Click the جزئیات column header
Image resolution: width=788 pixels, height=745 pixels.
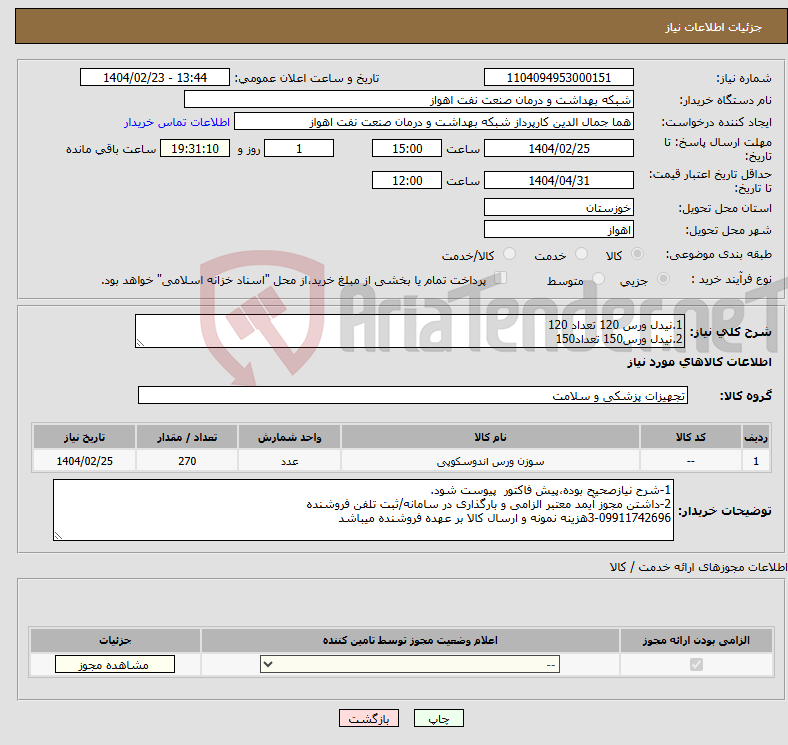(x=115, y=640)
